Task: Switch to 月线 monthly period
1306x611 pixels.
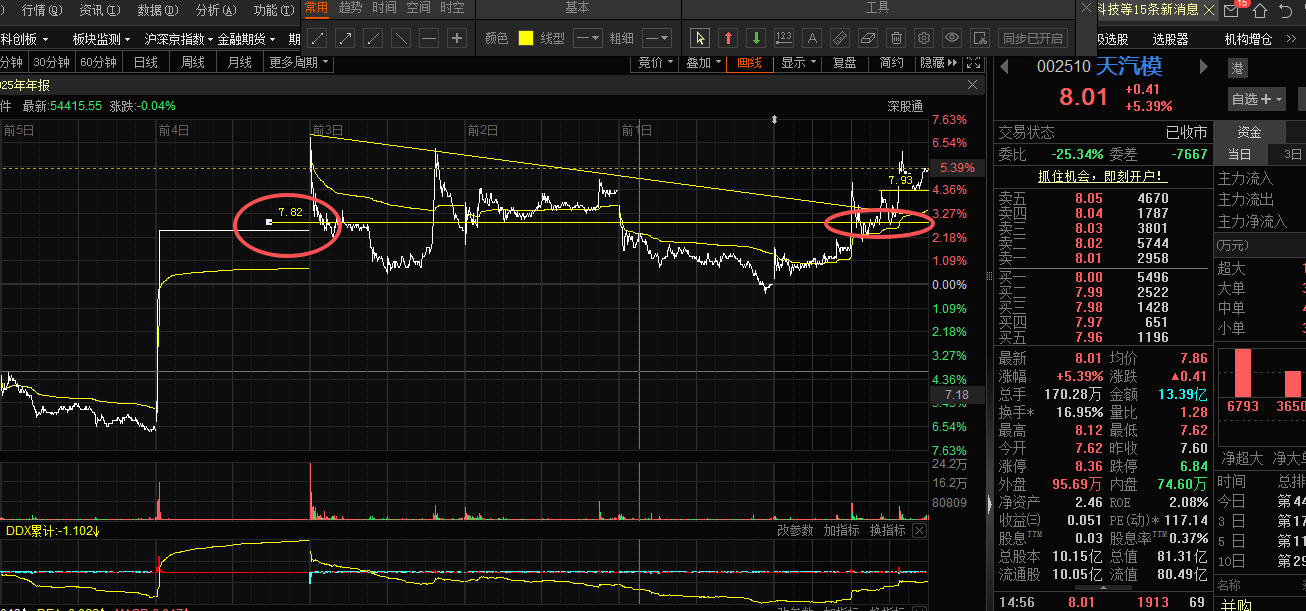Action: point(240,62)
